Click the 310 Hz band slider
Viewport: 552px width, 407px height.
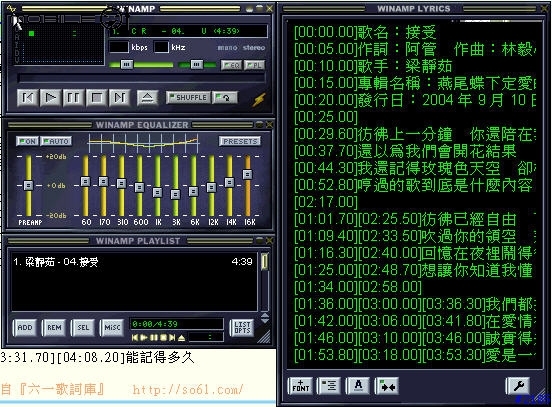(x=121, y=183)
